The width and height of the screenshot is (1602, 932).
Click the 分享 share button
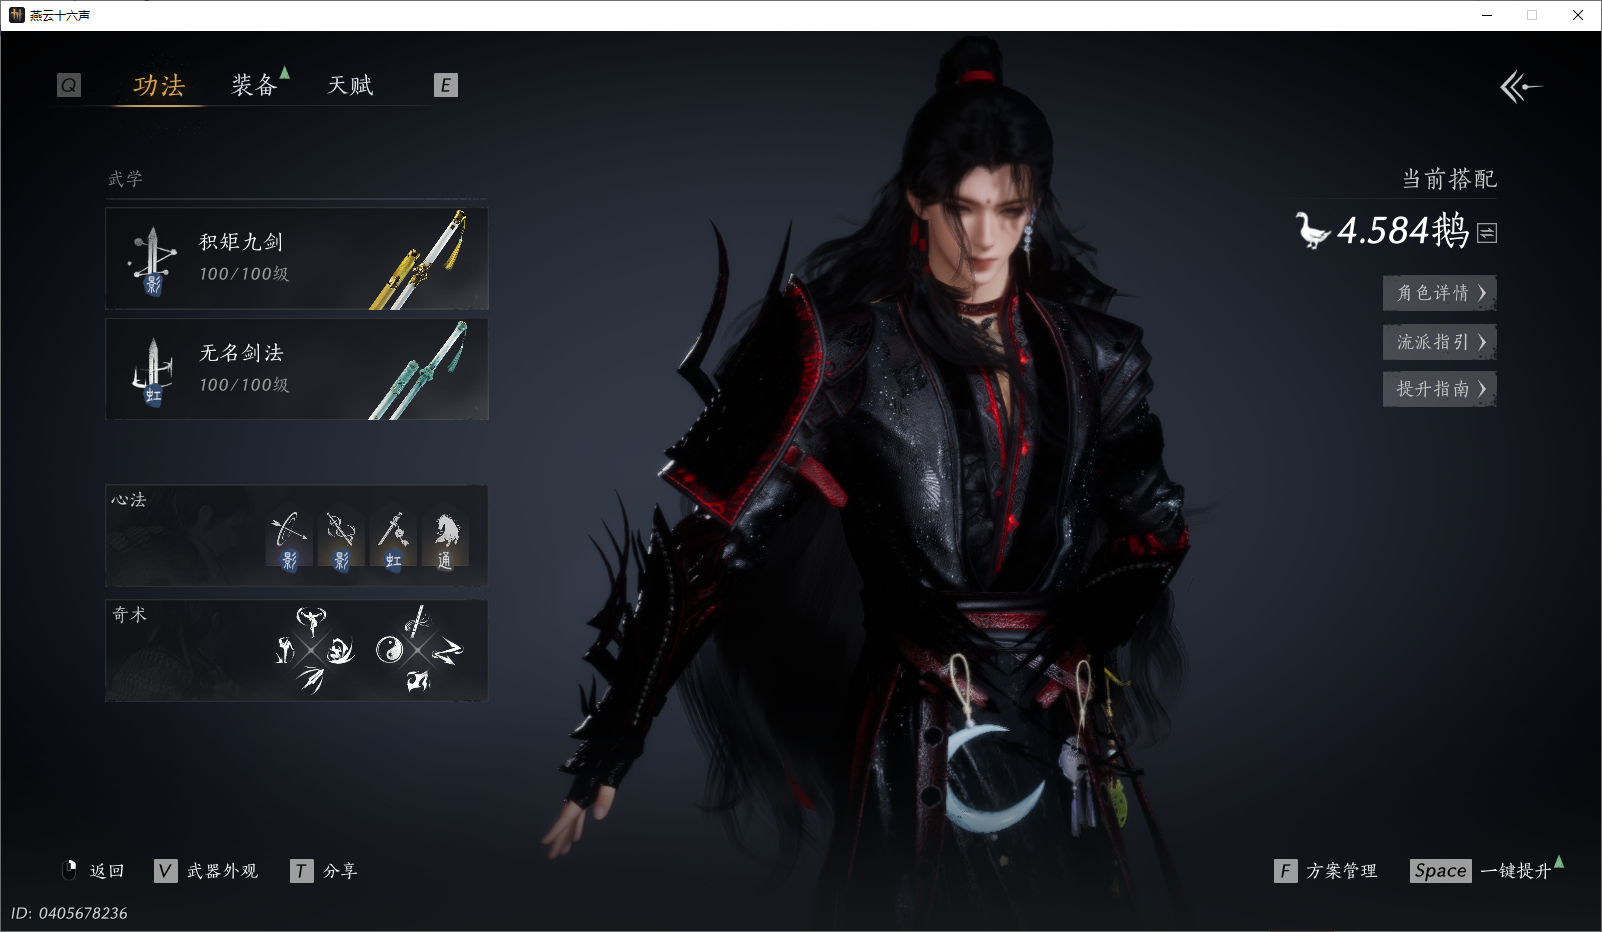[x=324, y=871]
